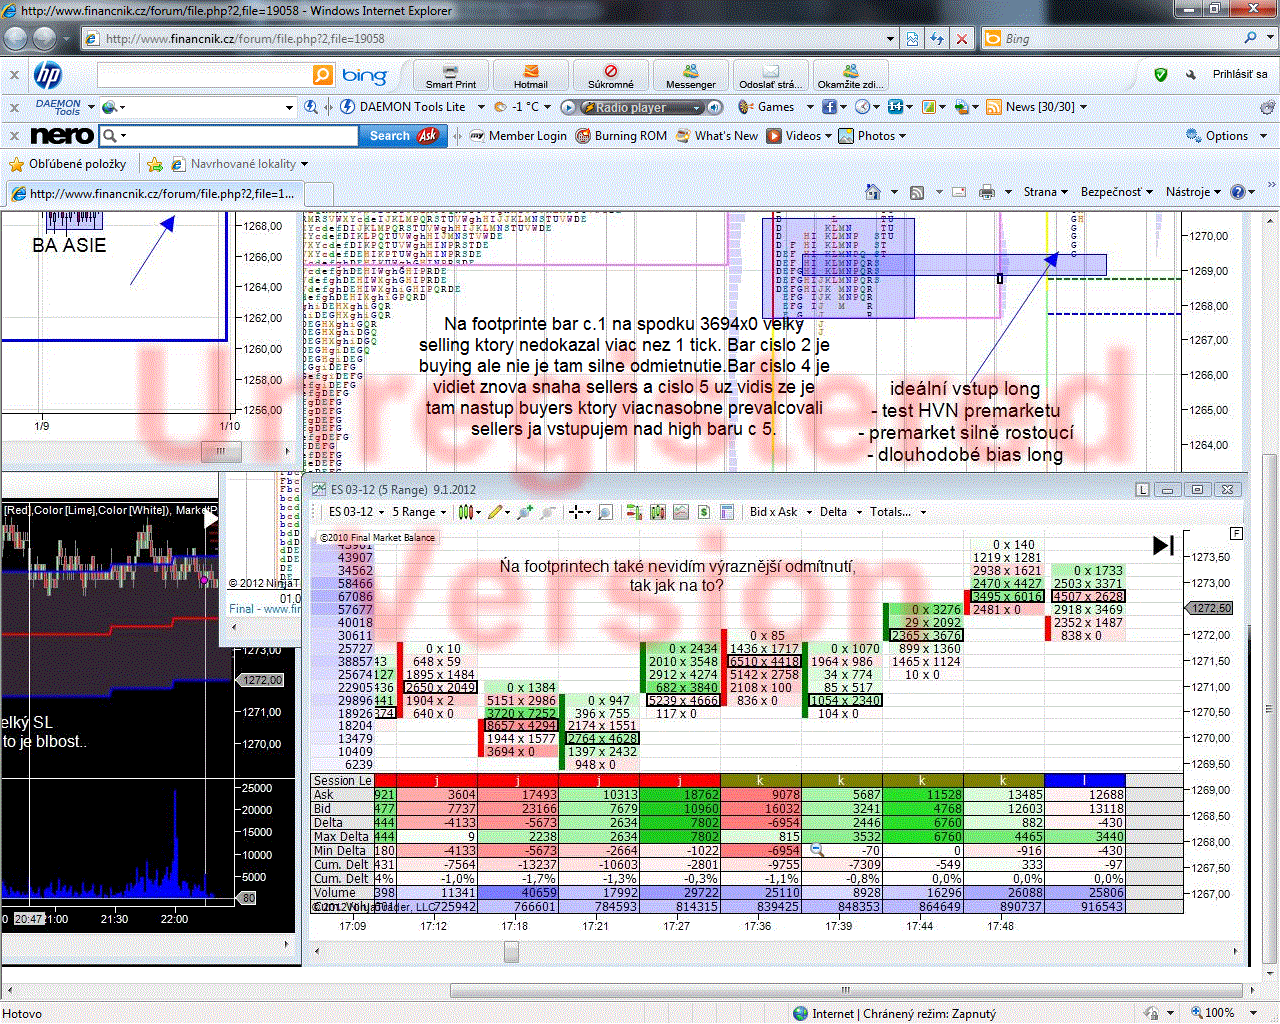Toggle the F box on chart corner
This screenshot has height=1024, width=1280.
(x=1236, y=534)
